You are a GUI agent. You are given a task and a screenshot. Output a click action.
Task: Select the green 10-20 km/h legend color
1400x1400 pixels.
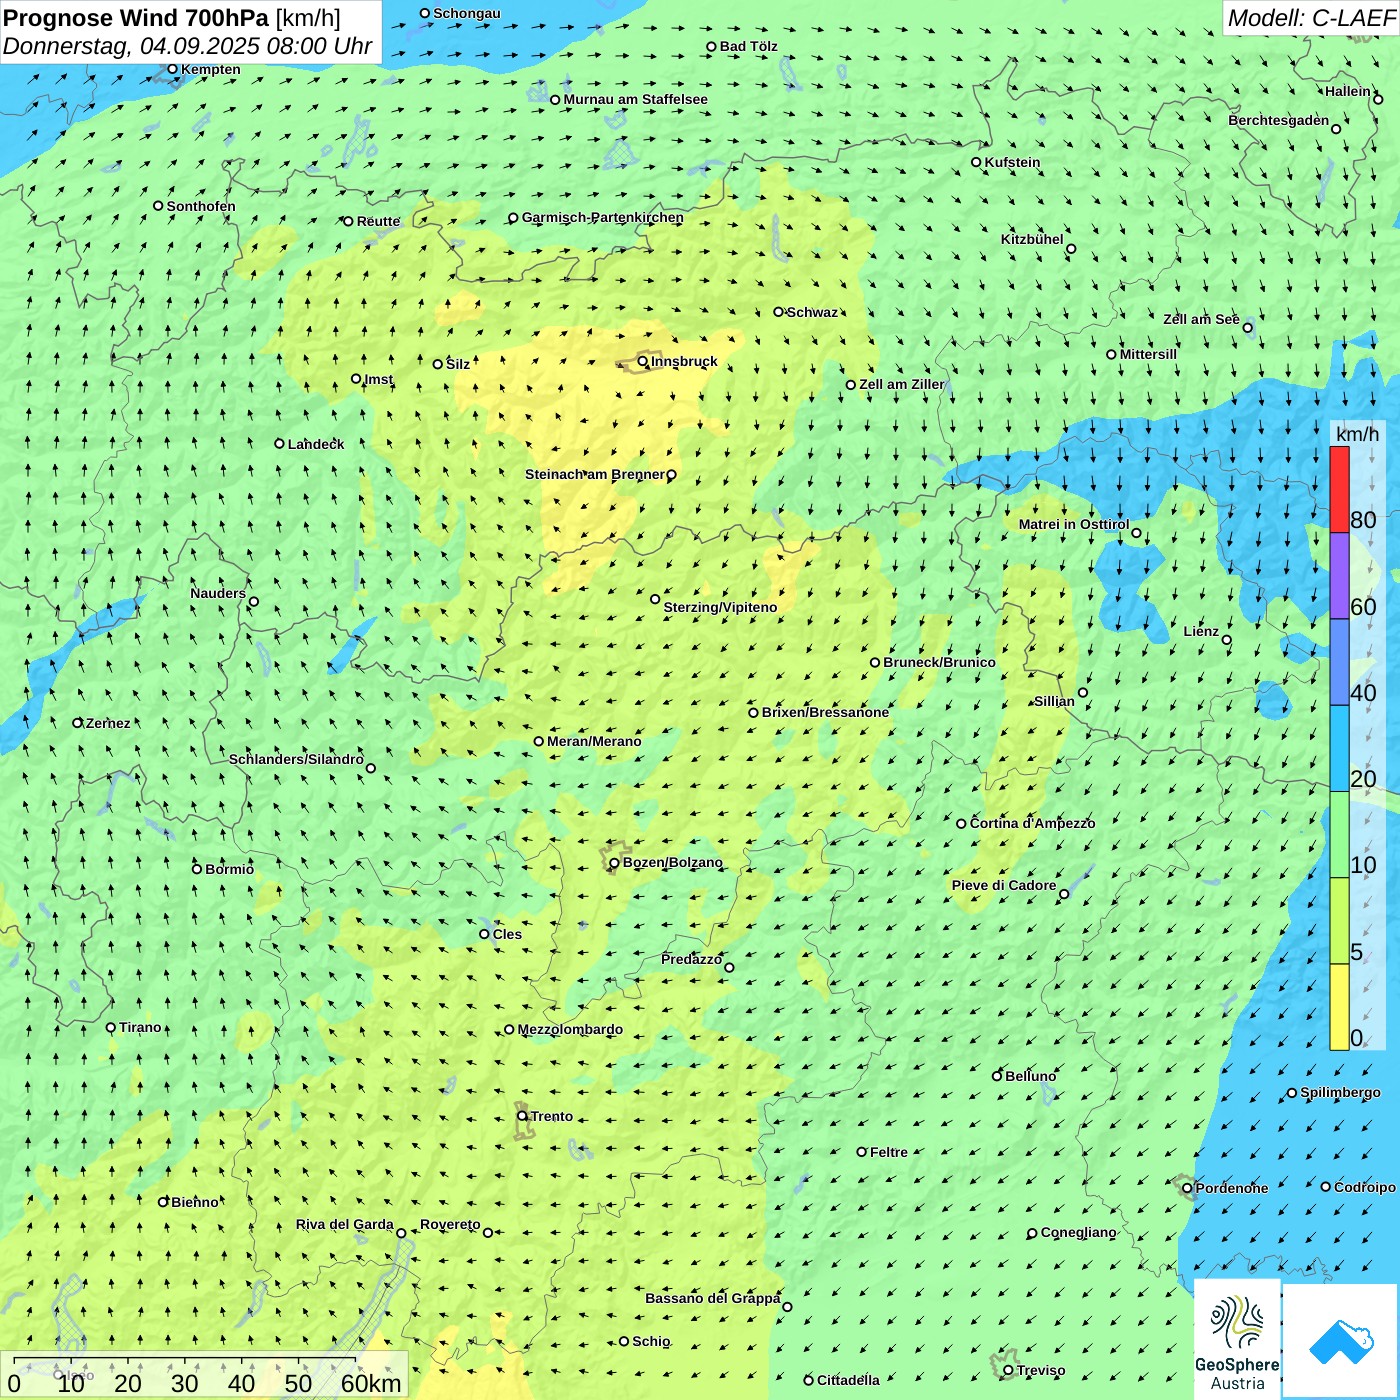tap(1339, 834)
